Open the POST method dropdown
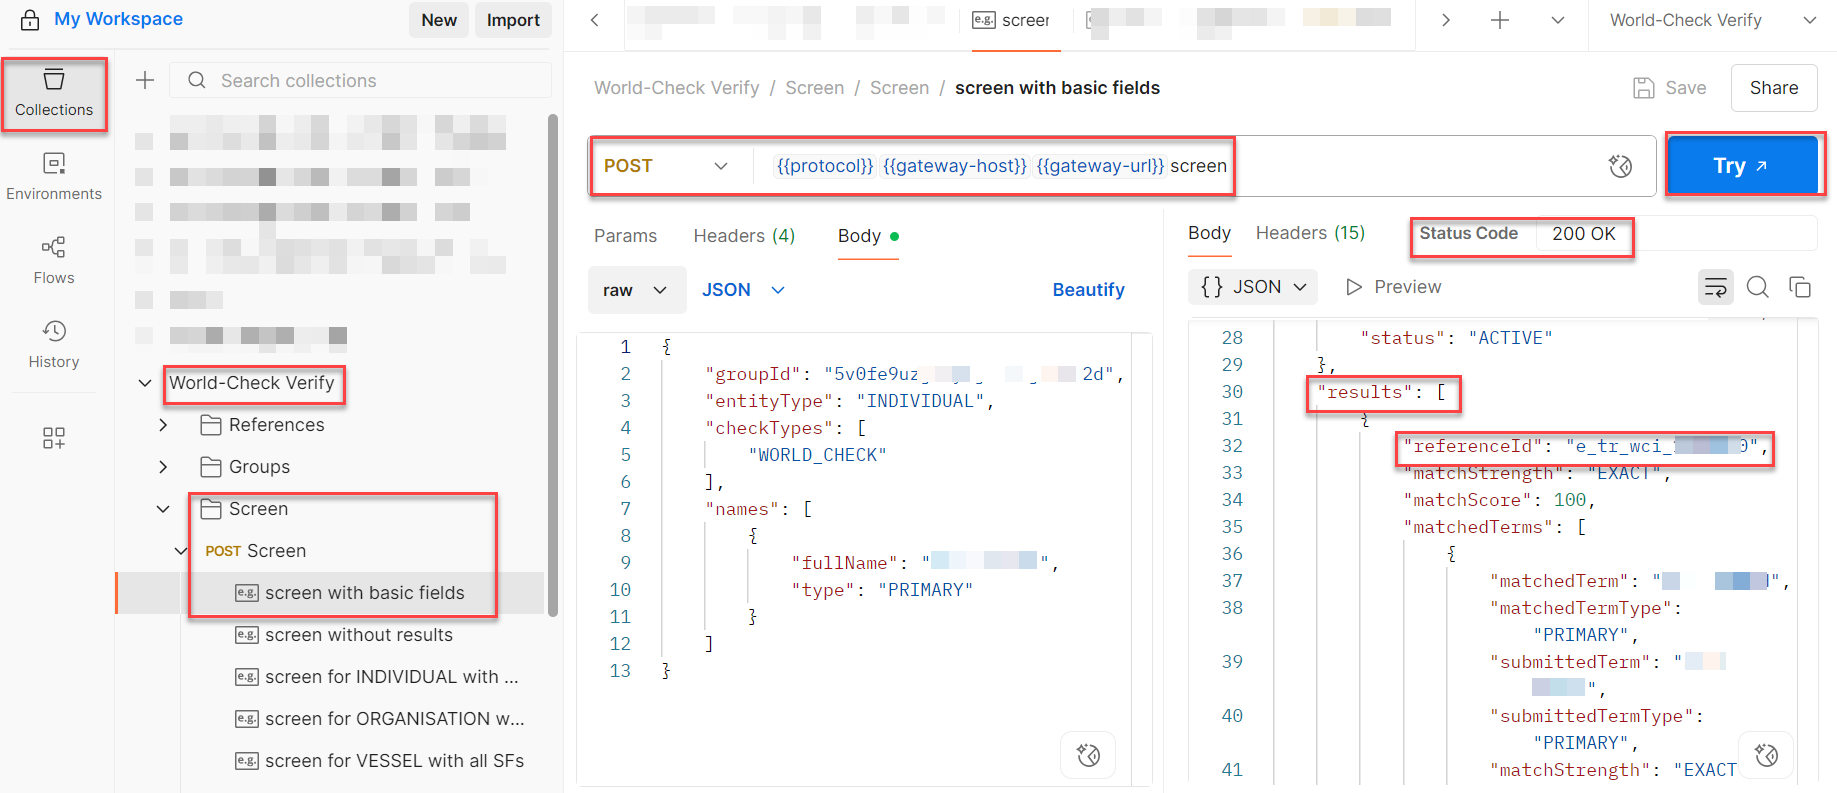 pyautogui.click(x=666, y=166)
